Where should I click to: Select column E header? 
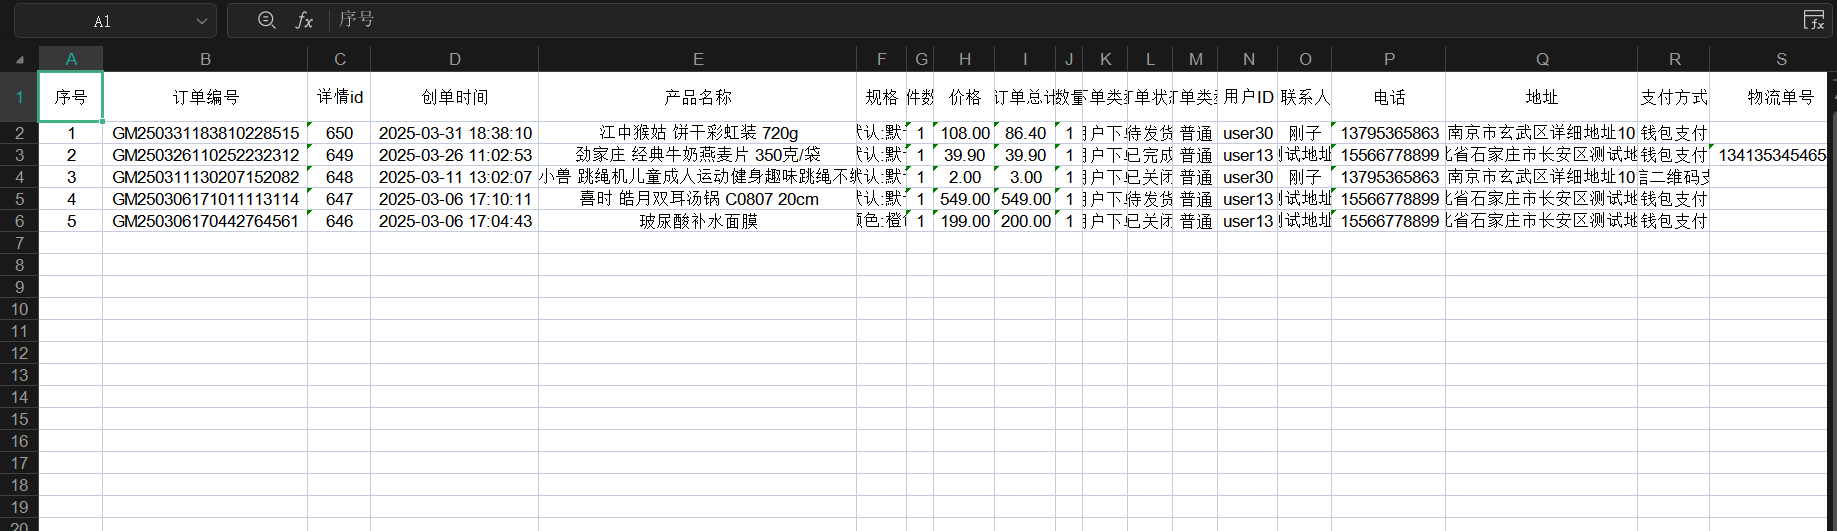pyautogui.click(x=698, y=59)
